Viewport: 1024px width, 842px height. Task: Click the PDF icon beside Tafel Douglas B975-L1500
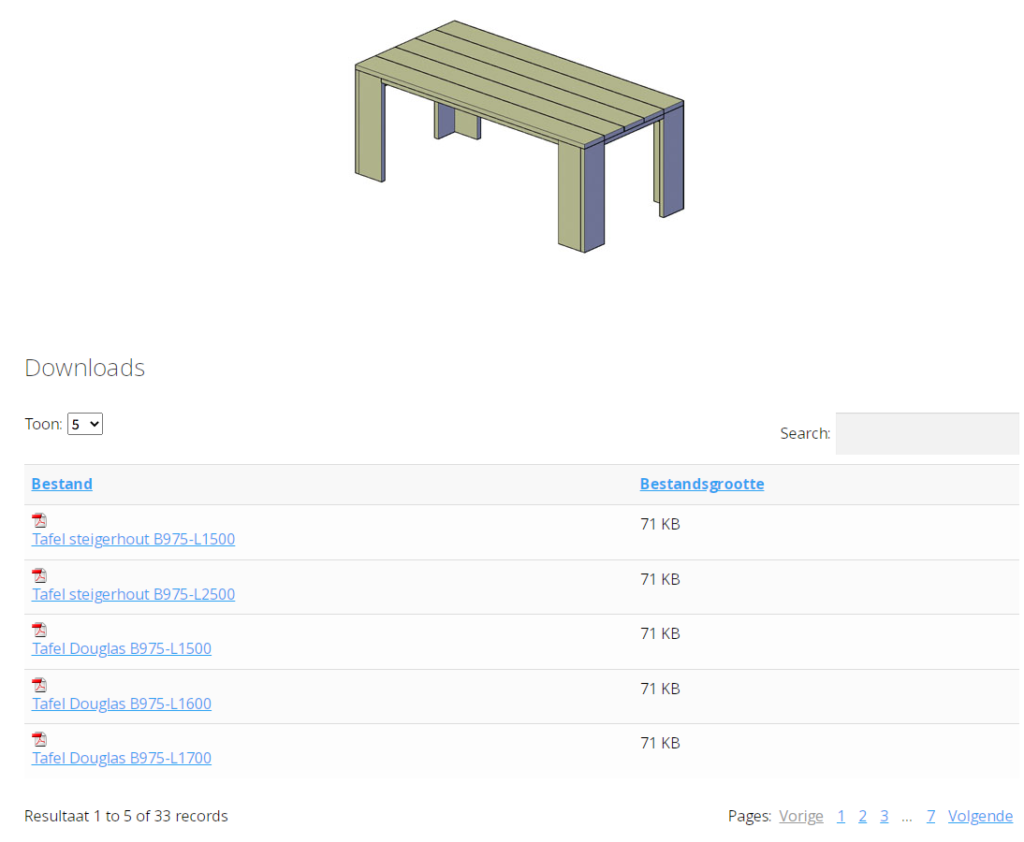coord(39,629)
